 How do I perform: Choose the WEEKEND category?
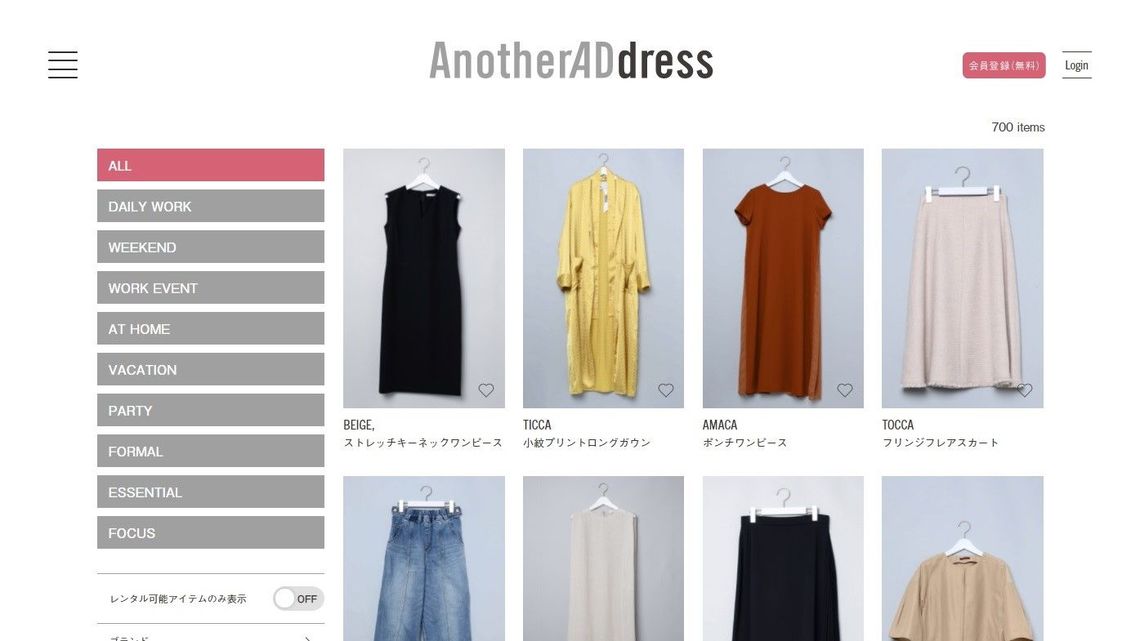coord(211,246)
